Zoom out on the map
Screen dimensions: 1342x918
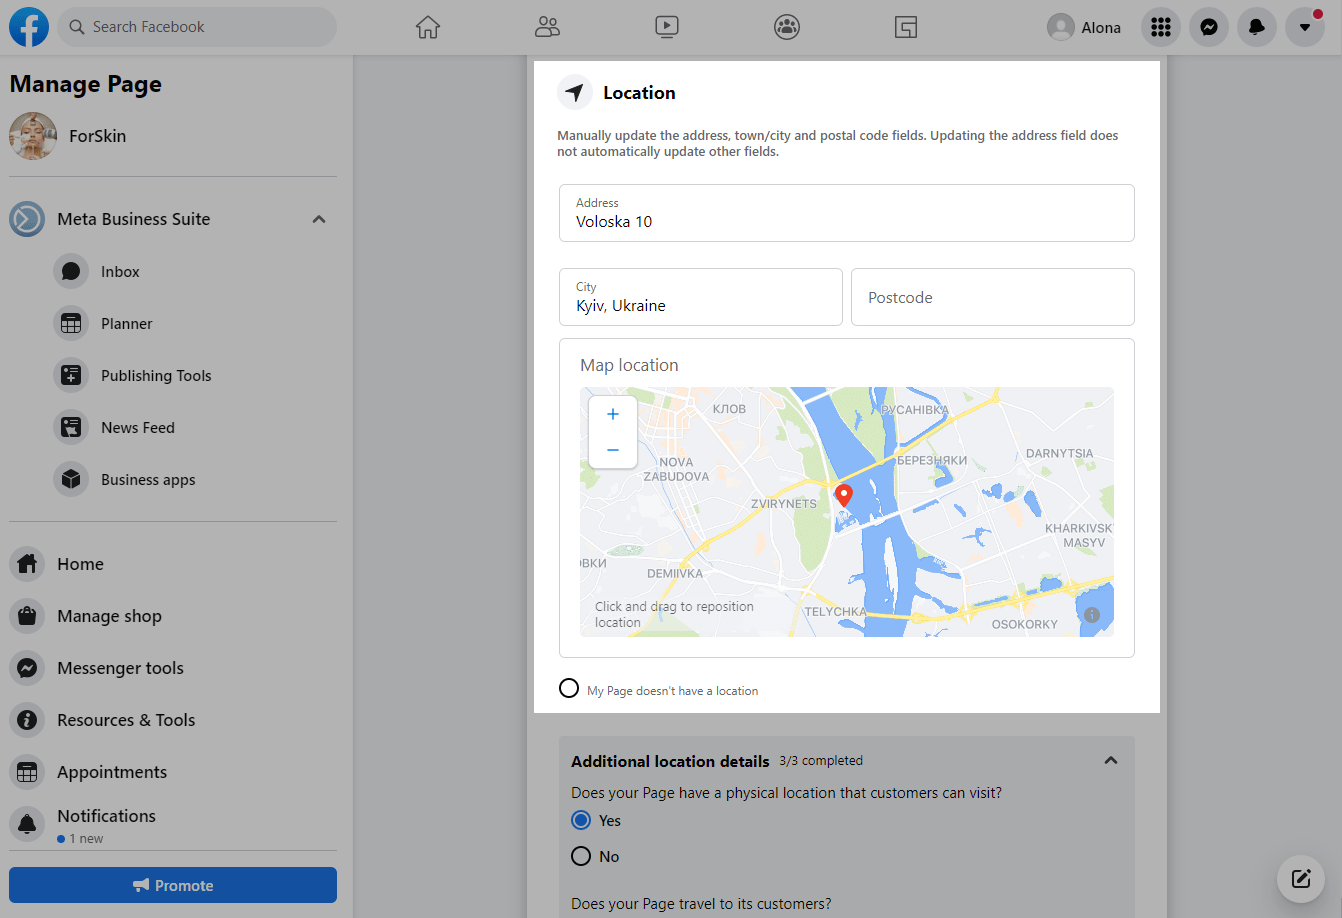pyautogui.click(x=613, y=450)
